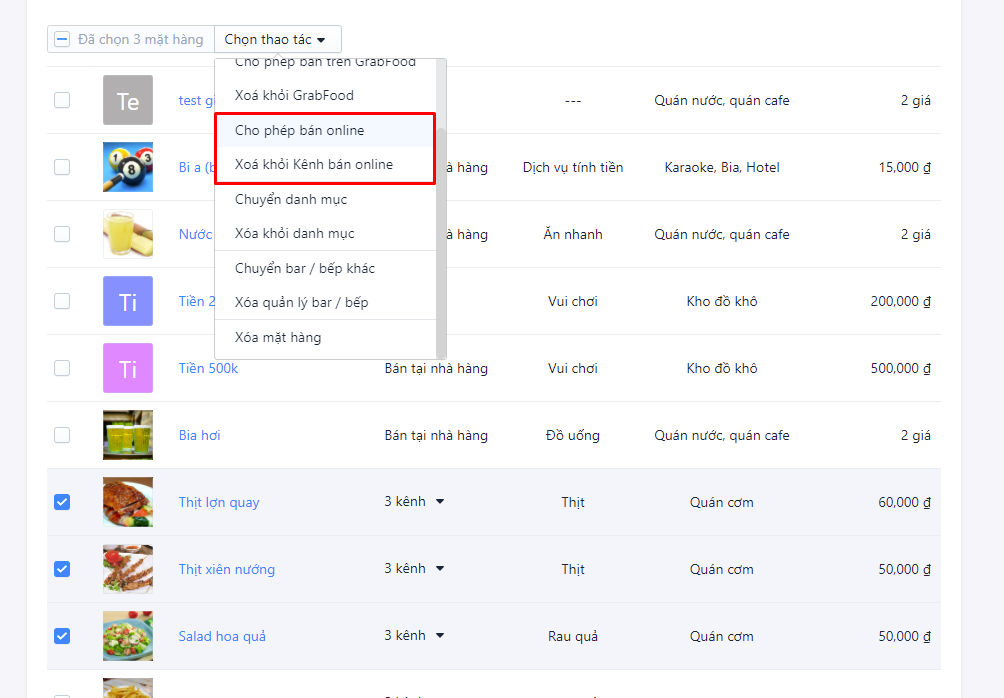Viewport: 1004px width, 698px height.
Task: Deselect the "Salad hoa quả" checkbox
Action: coord(62,636)
